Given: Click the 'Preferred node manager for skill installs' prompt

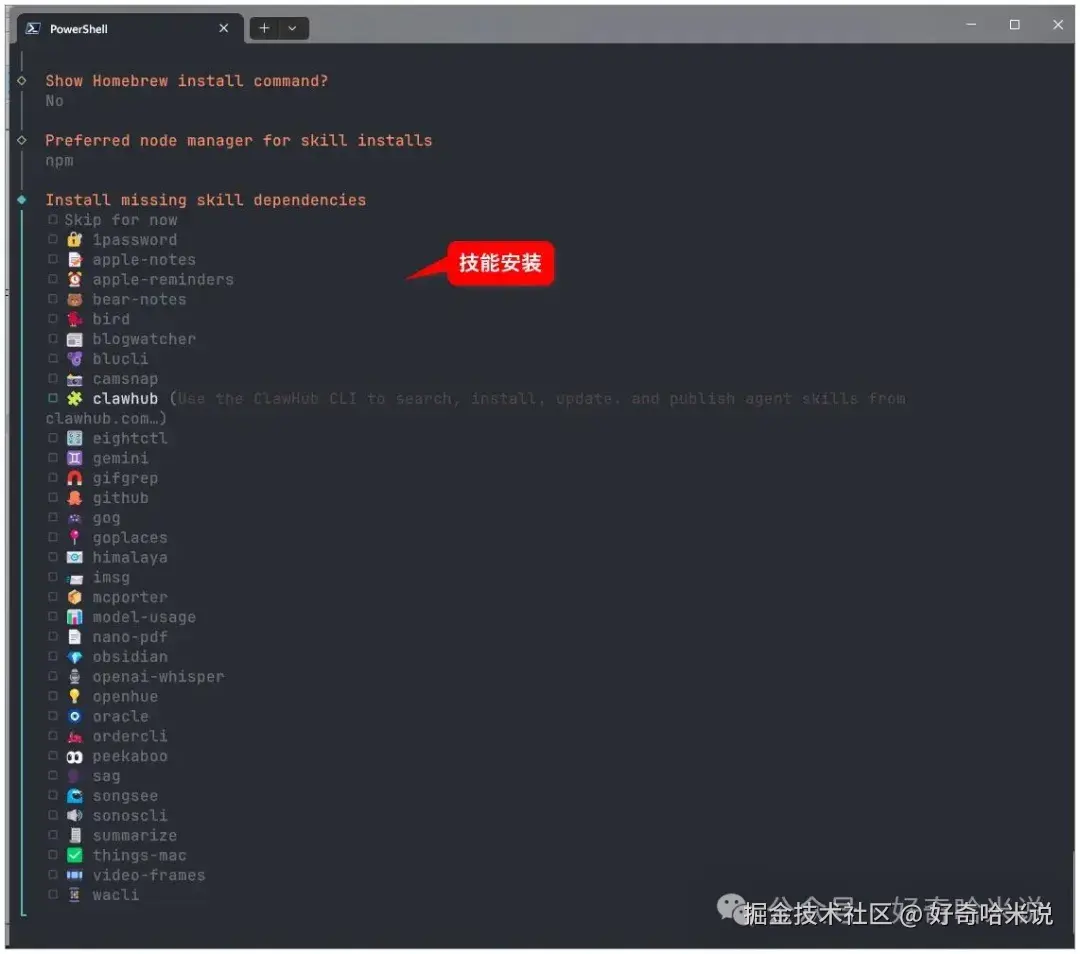Looking at the screenshot, I should [239, 141].
